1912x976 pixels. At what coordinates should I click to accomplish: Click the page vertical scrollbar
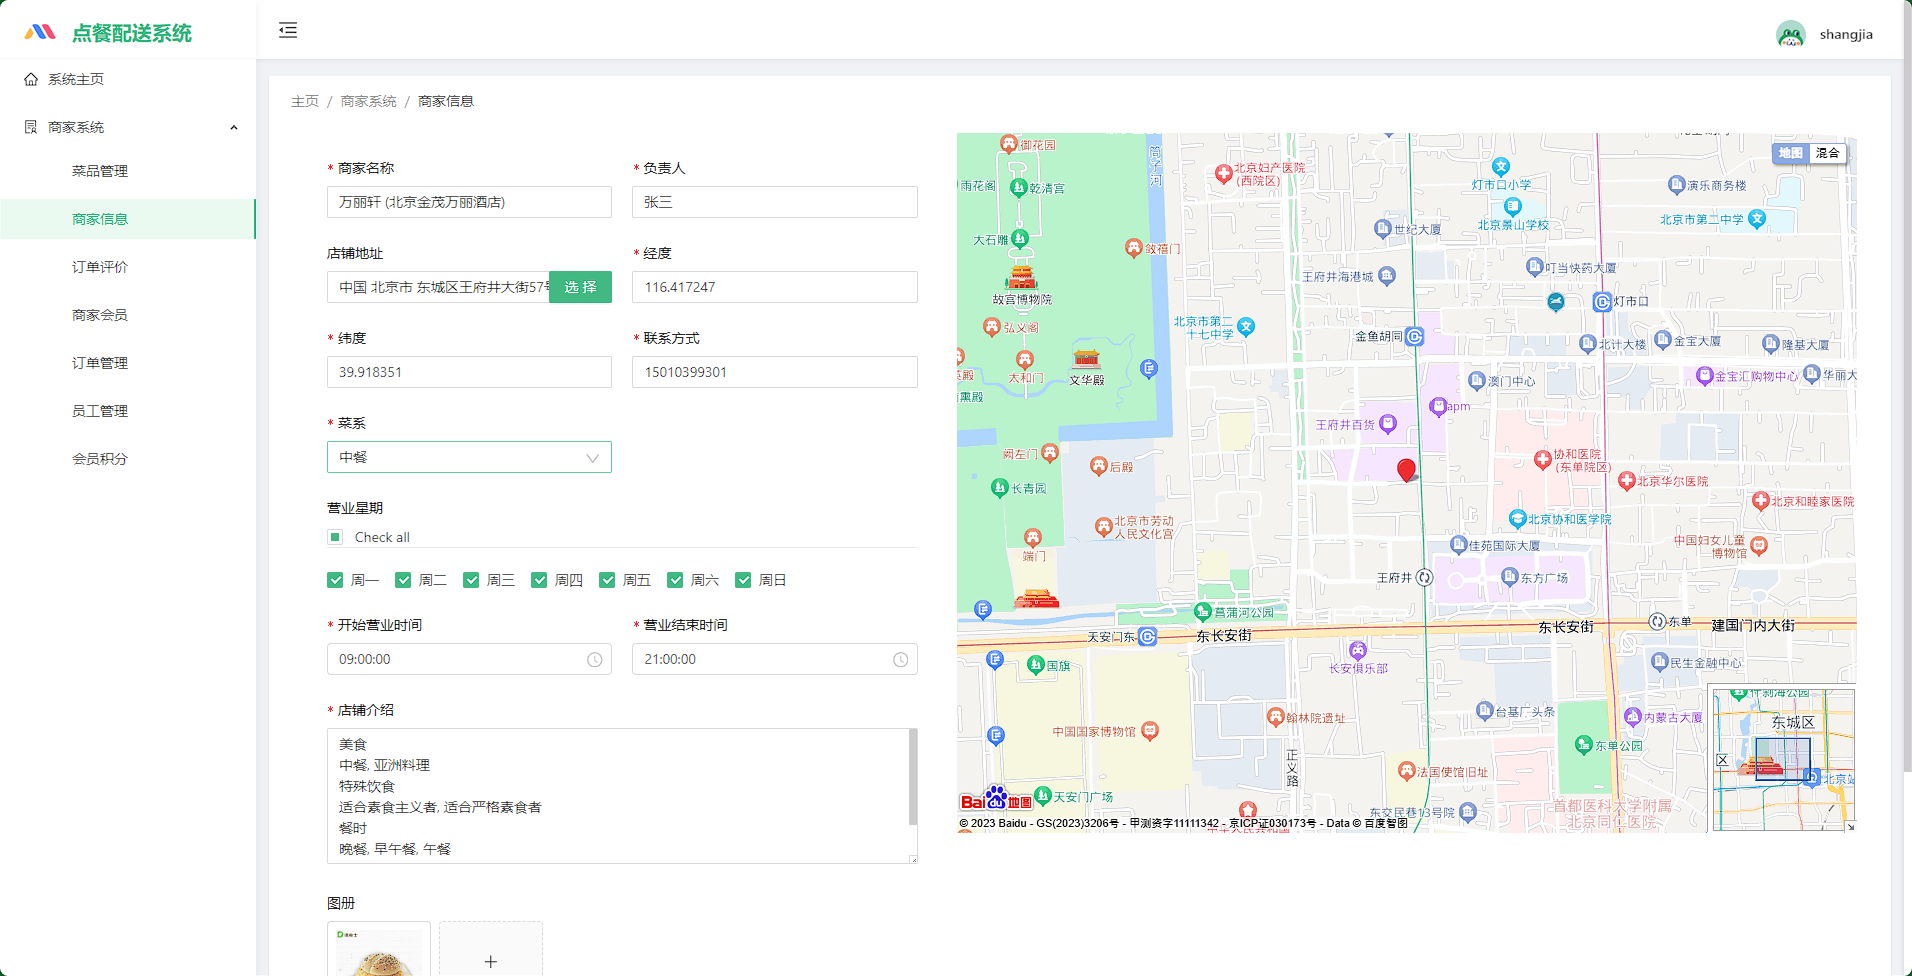pos(1907,385)
